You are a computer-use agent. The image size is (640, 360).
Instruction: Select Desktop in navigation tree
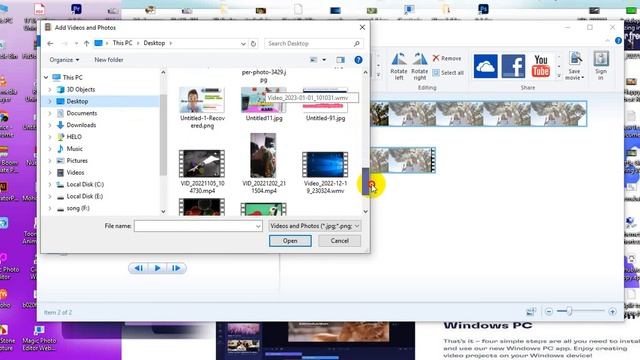(x=77, y=101)
